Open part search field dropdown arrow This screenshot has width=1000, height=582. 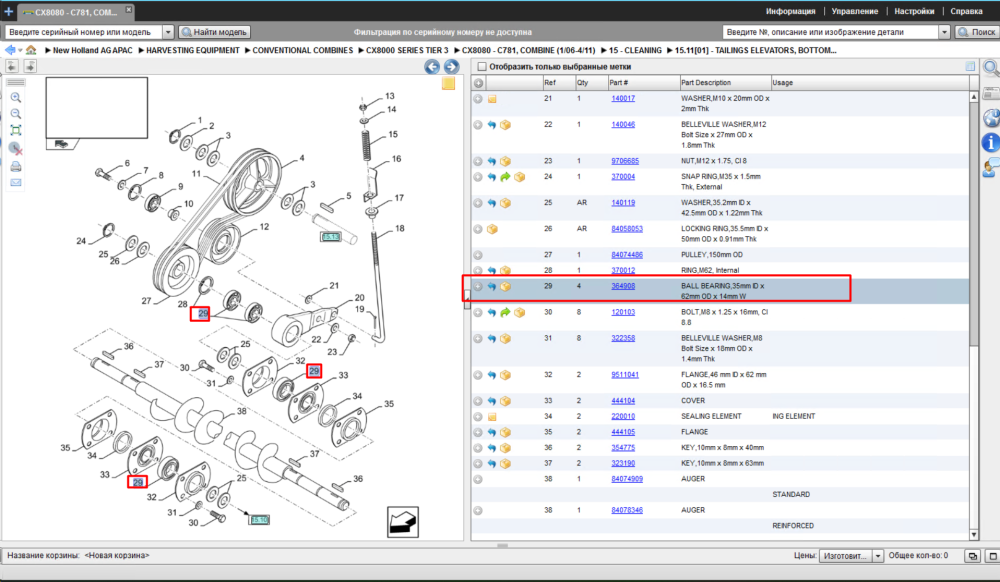click(945, 32)
